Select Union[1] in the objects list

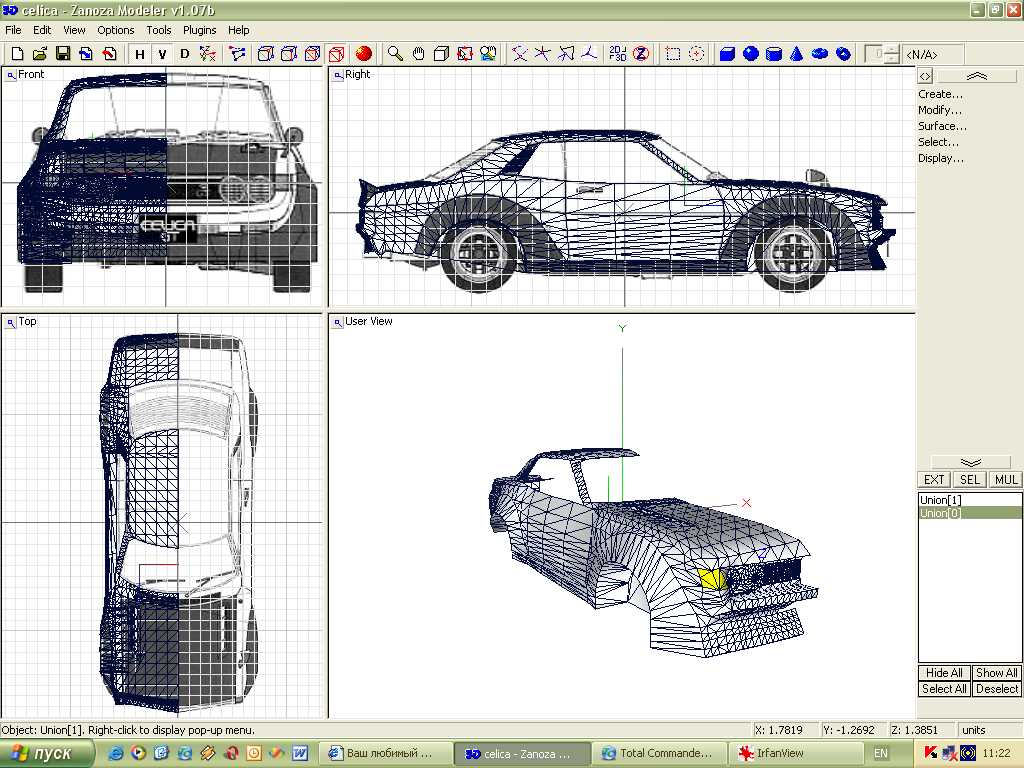point(940,500)
